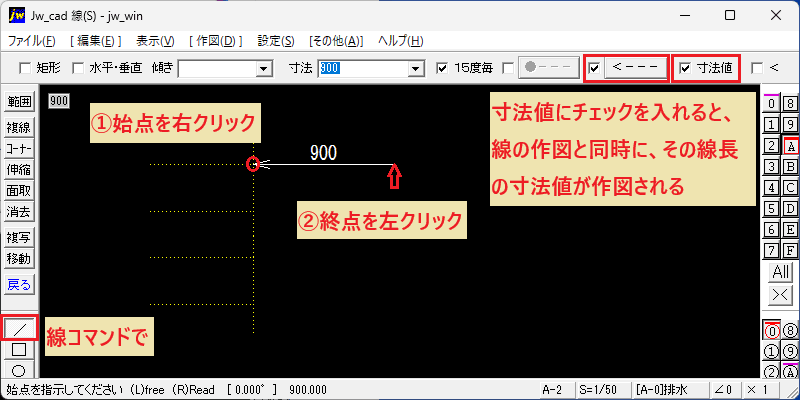Open the 傾き angle dropdown arrow
This screenshot has height=400, width=800.
[264, 68]
